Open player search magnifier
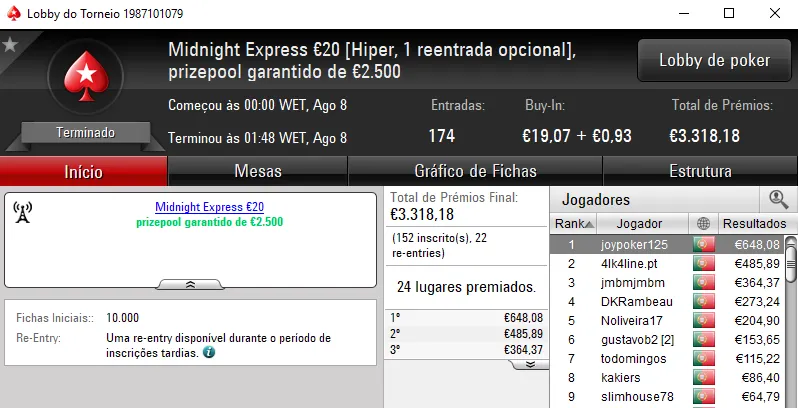Viewport: 798px width, 408px height. [777, 199]
